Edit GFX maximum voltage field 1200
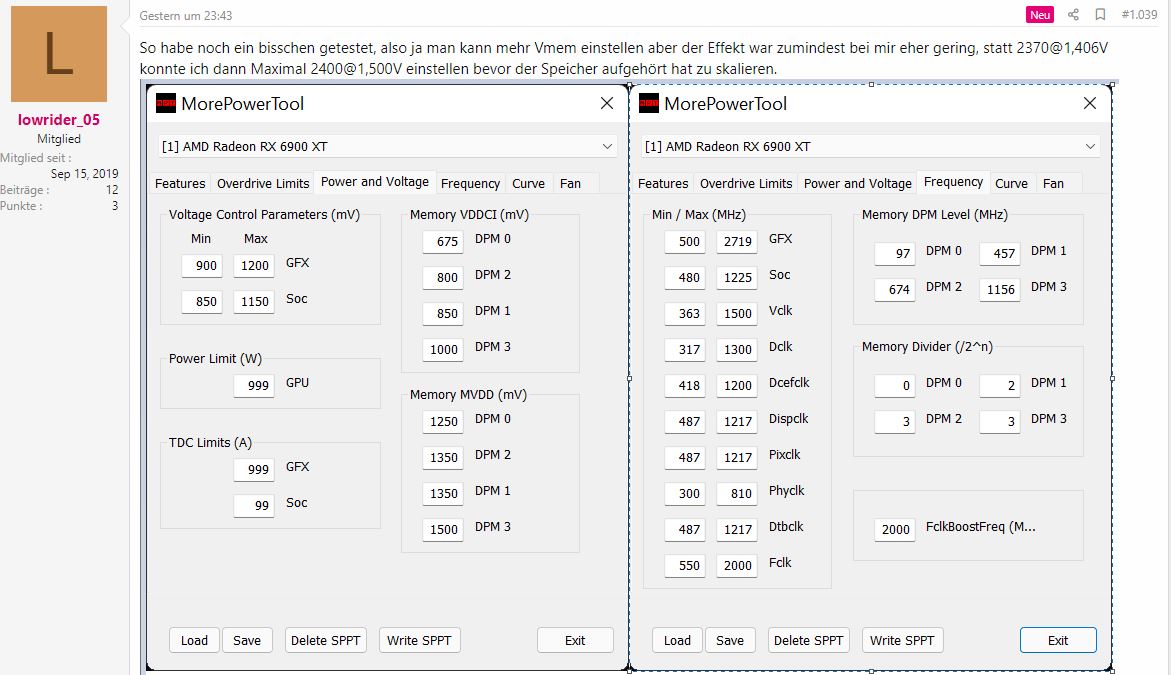Viewport: 1171px width, 675px height. 254,265
